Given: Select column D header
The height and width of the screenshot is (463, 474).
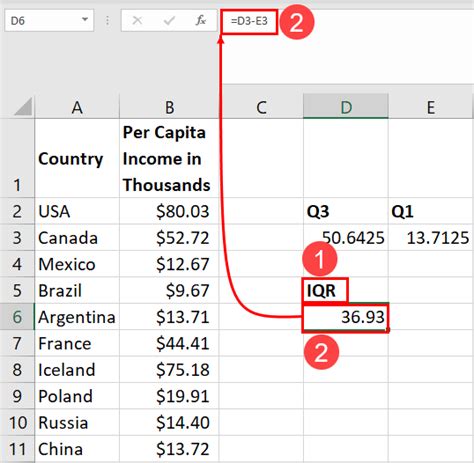Looking at the screenshot, I should click(x=346, y=107).
